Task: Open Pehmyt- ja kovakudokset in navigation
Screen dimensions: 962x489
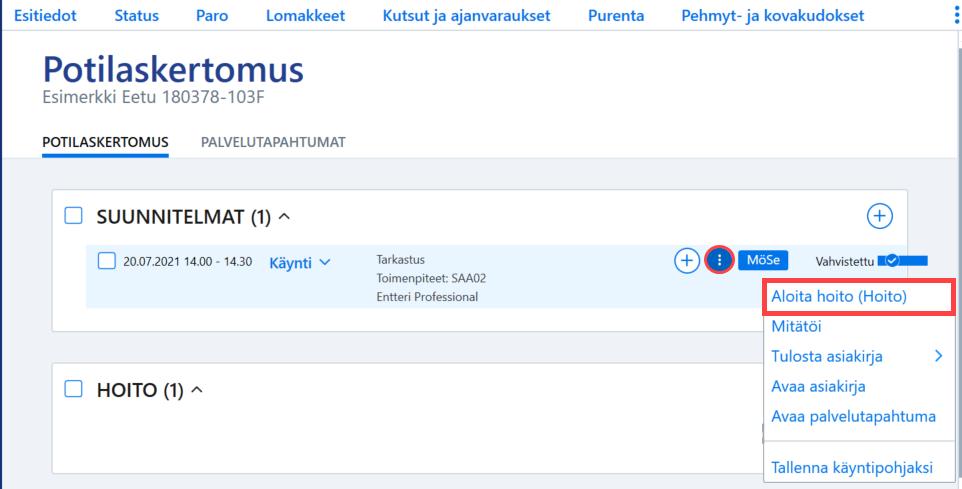Action: (773, 16)
